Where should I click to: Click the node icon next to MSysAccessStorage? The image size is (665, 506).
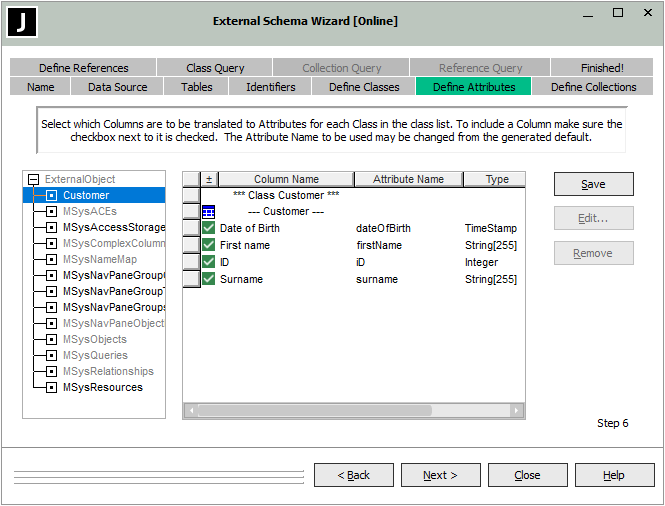coord(51,227)
